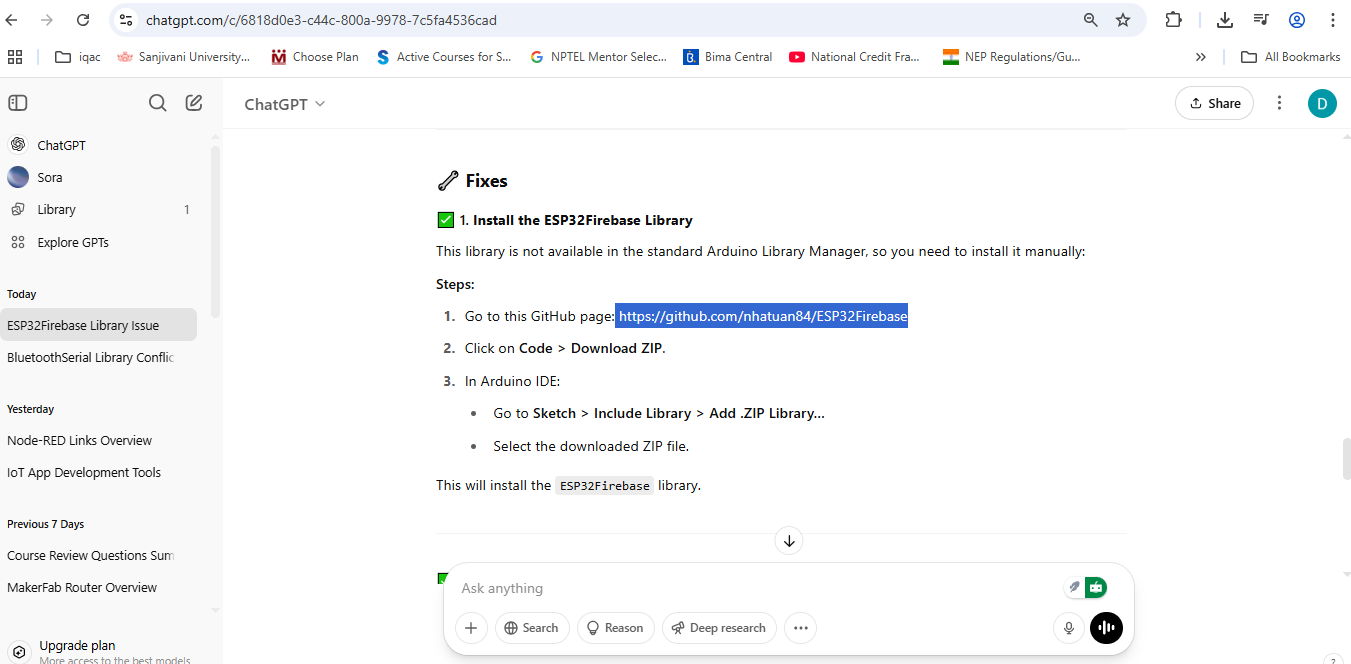Open the account avatar D
Screen dimensions: 1351x664
[1322, 103]
